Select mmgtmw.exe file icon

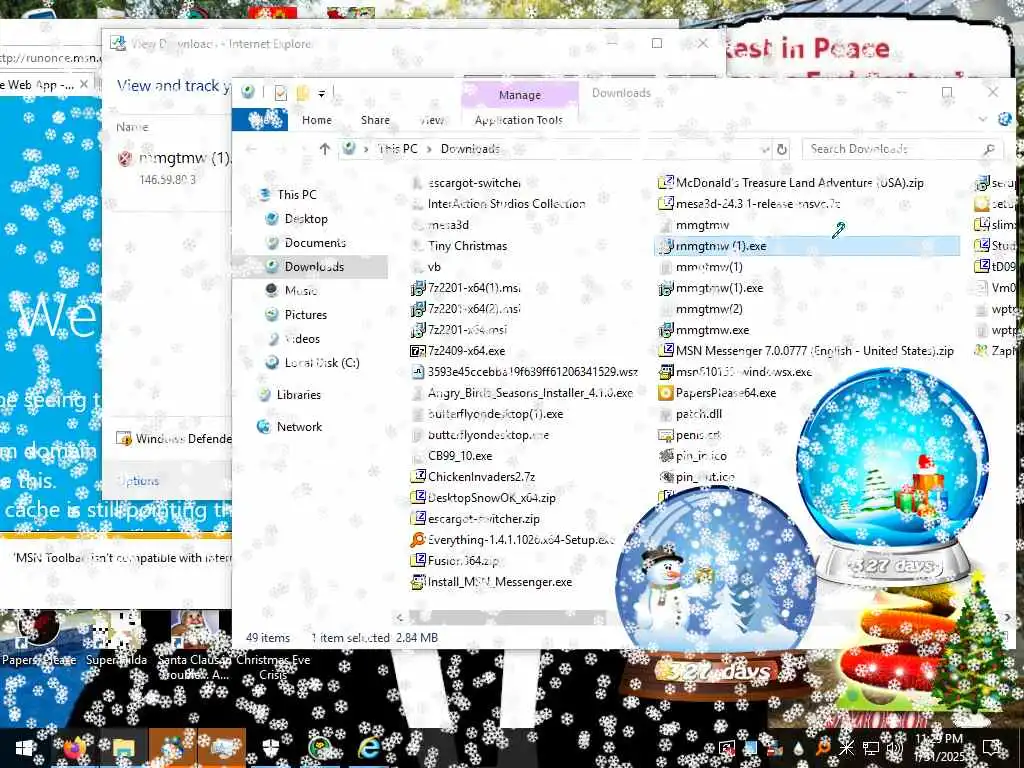(665, 330)
